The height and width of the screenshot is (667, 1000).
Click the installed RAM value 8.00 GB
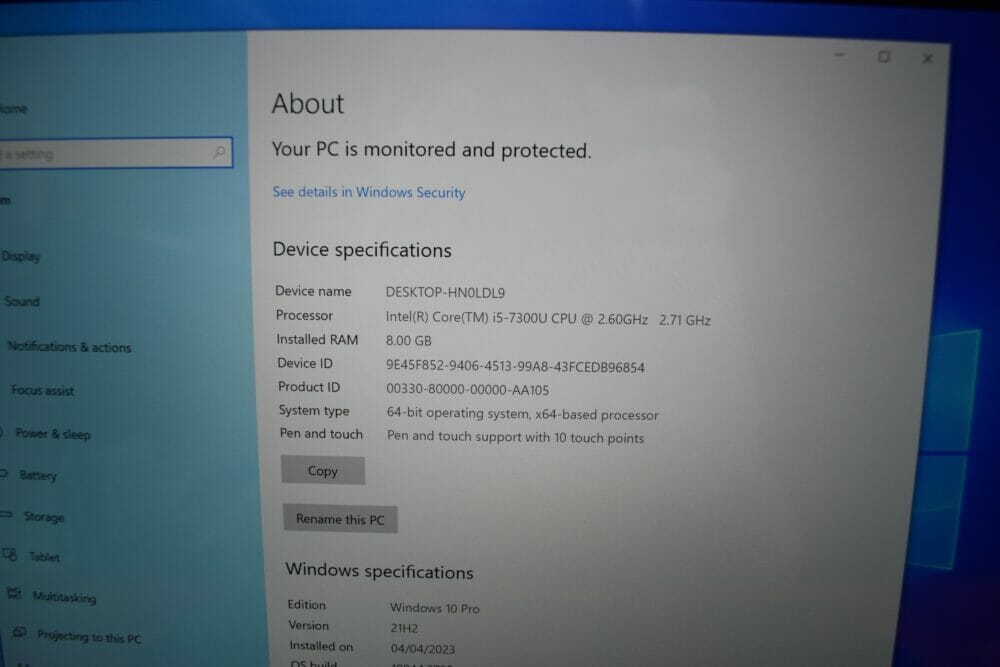(x=409, y=341)
